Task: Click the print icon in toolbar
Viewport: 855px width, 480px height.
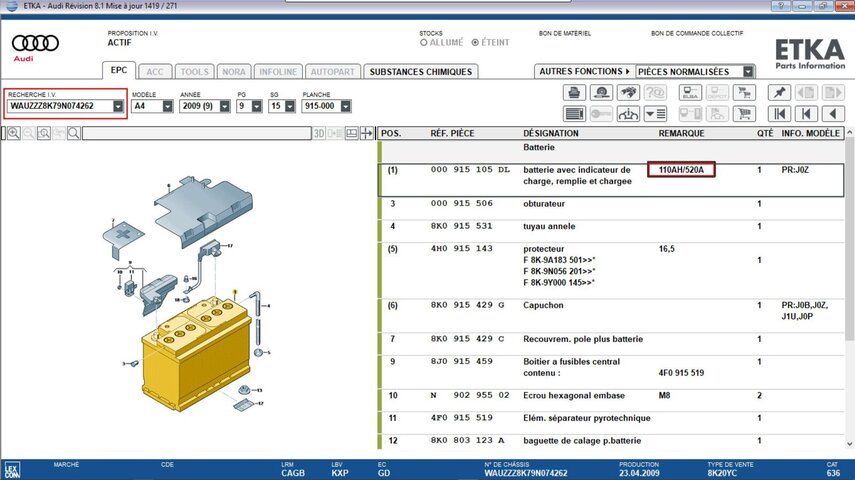Action: pyautogui.click(x=574, y=92)
